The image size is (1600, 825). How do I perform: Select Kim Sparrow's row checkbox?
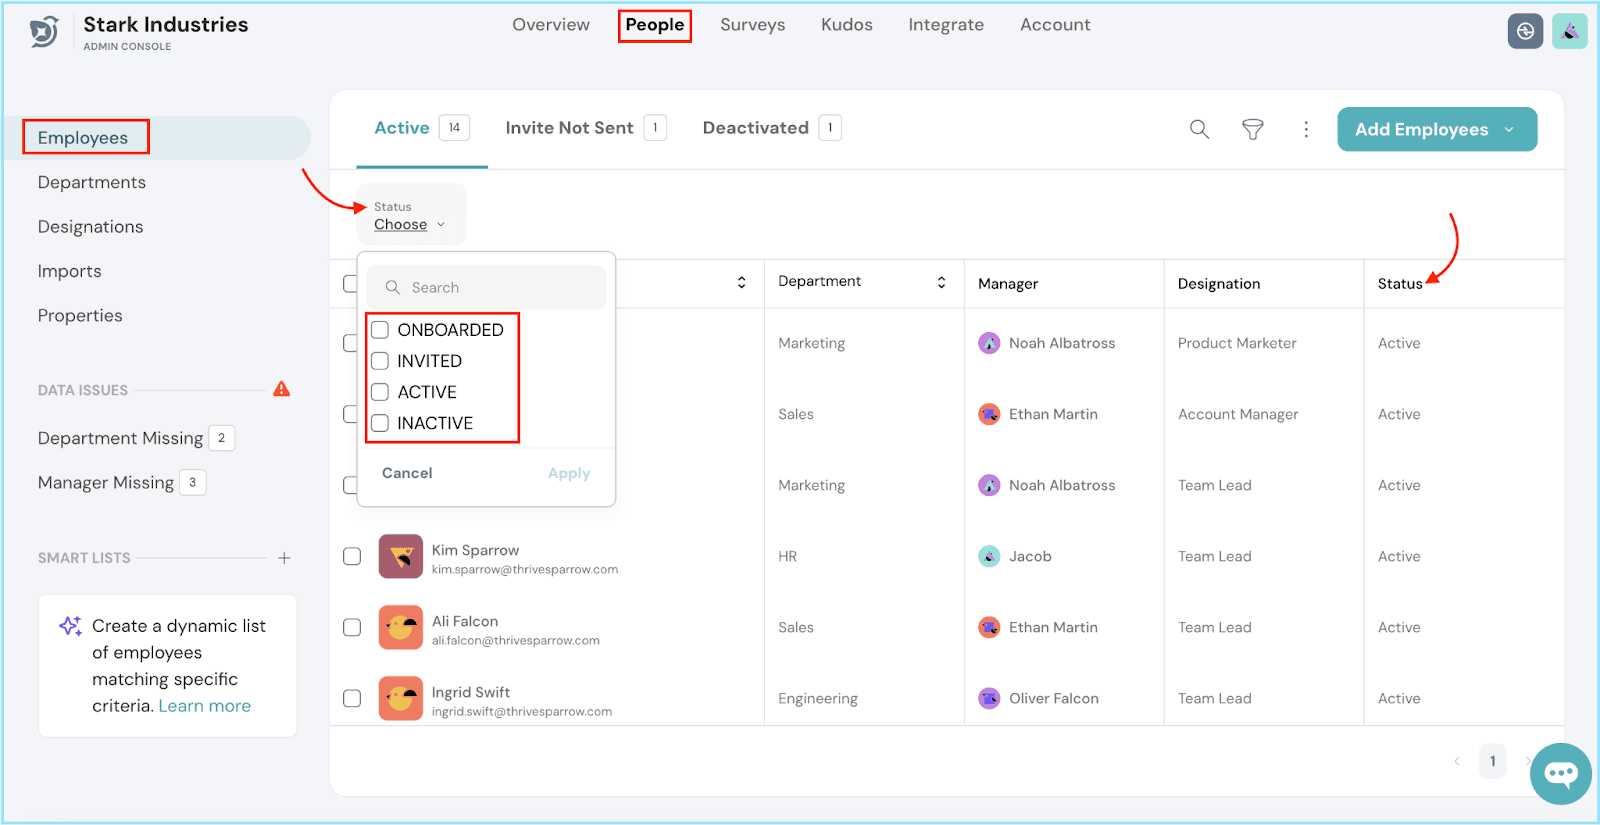click(352, 556)
